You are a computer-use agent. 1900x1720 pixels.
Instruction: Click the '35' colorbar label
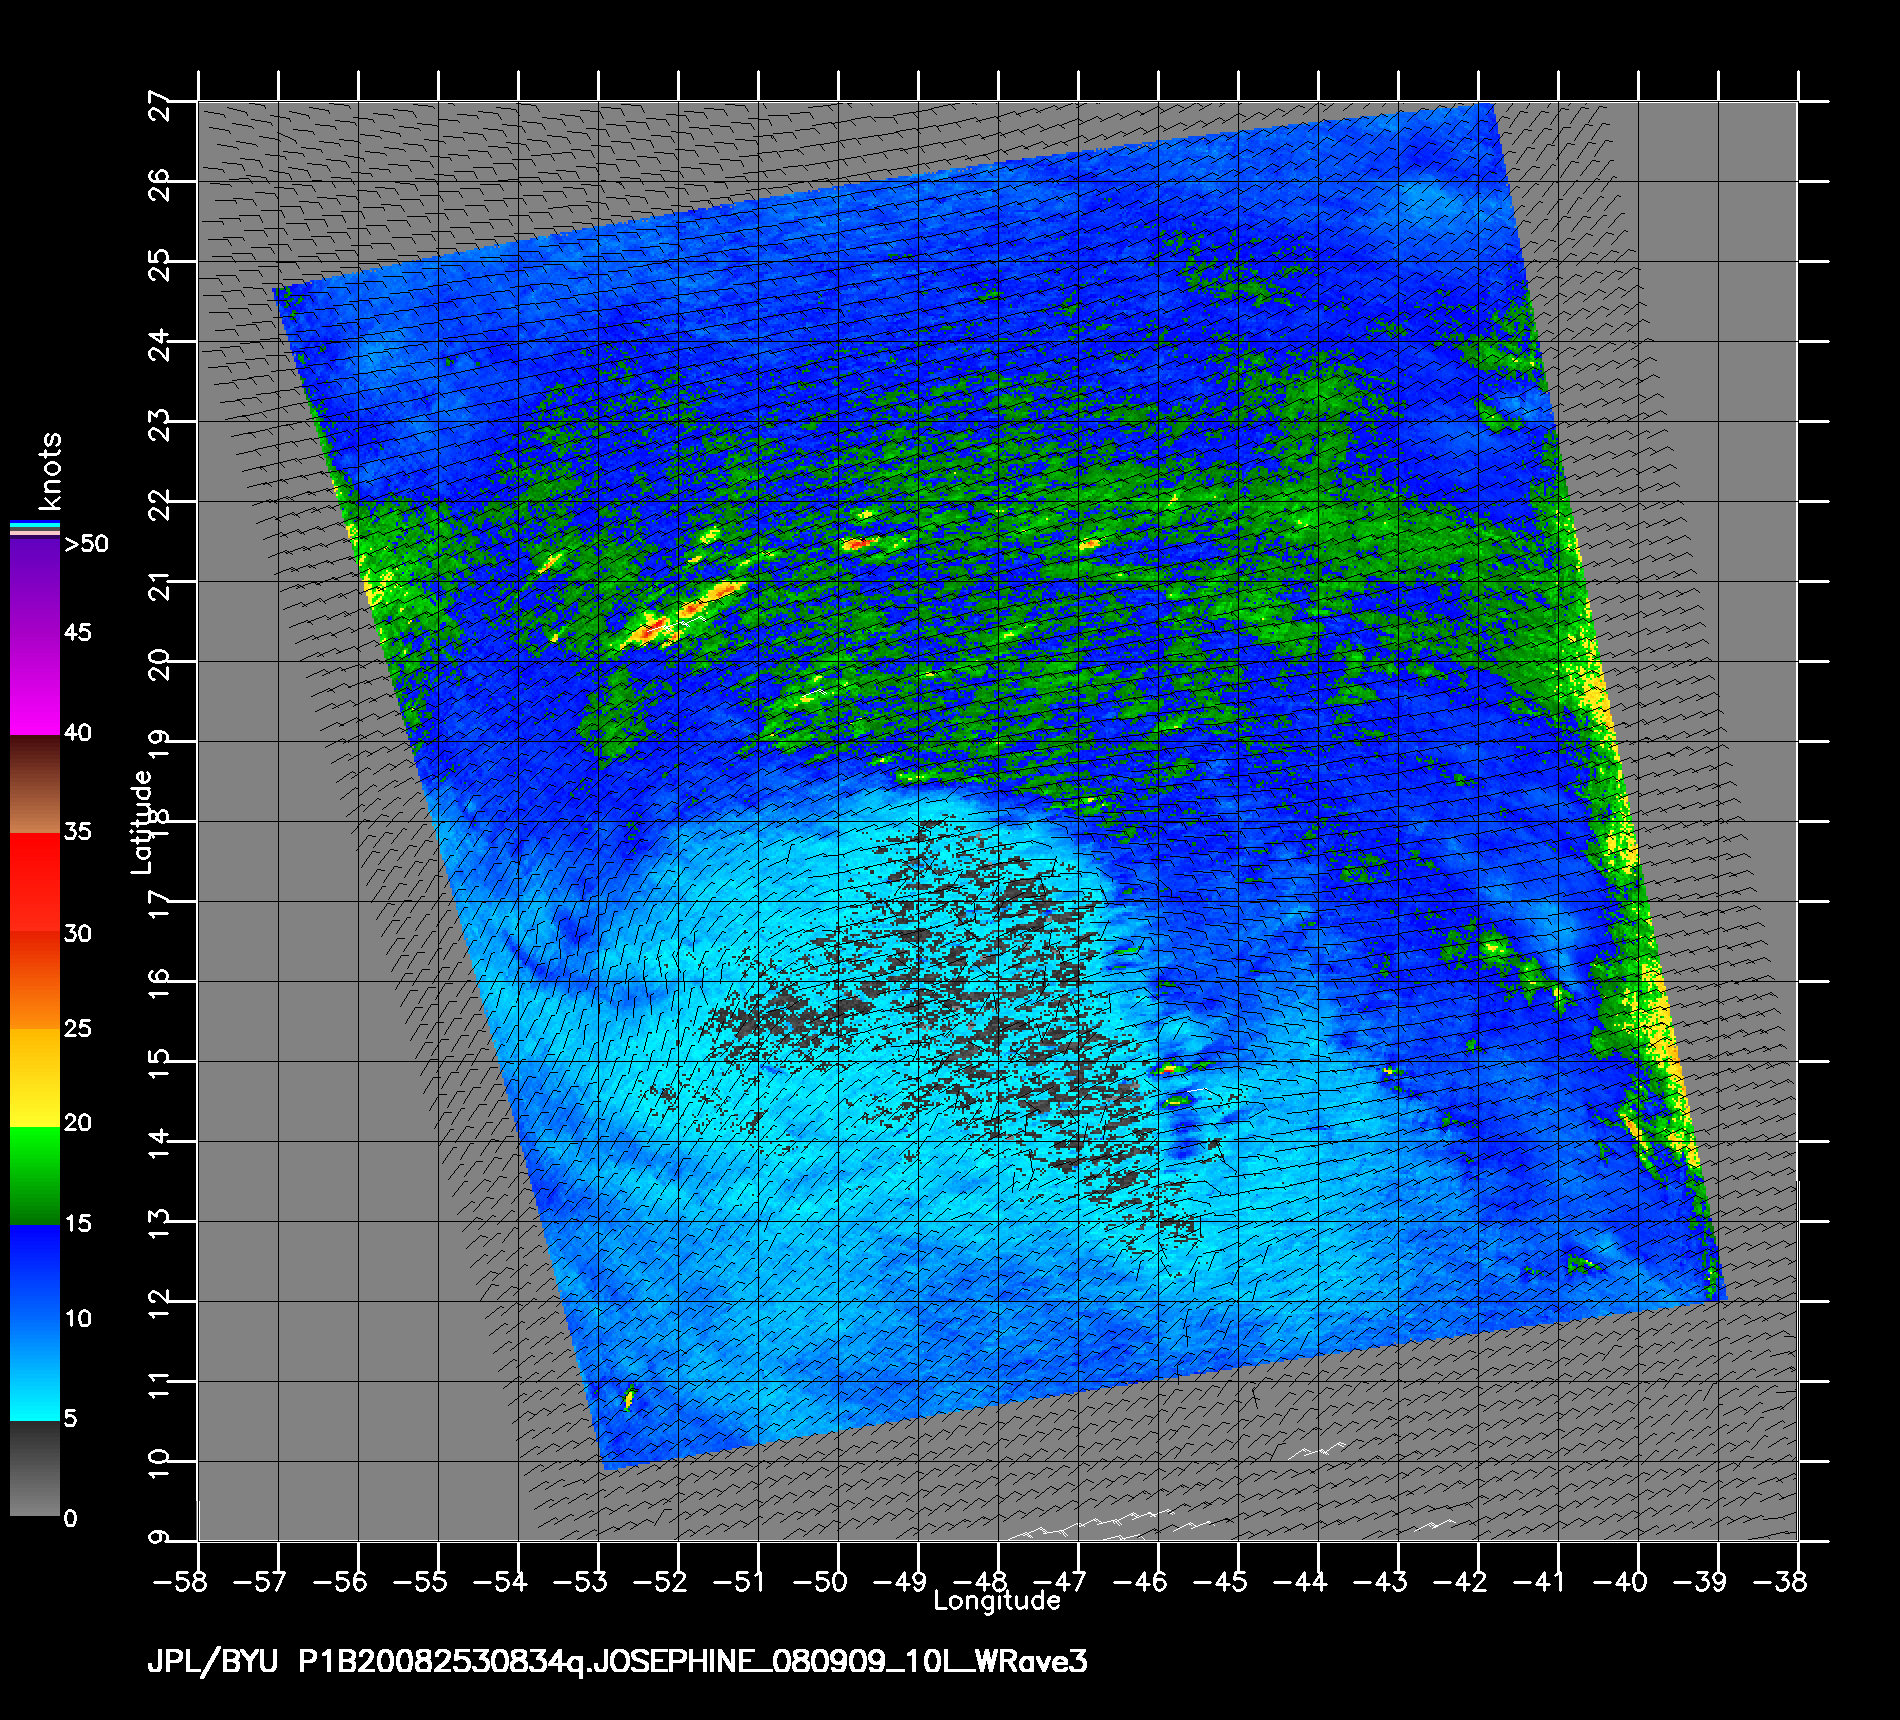pyautogui.click(x=78, y=832)
